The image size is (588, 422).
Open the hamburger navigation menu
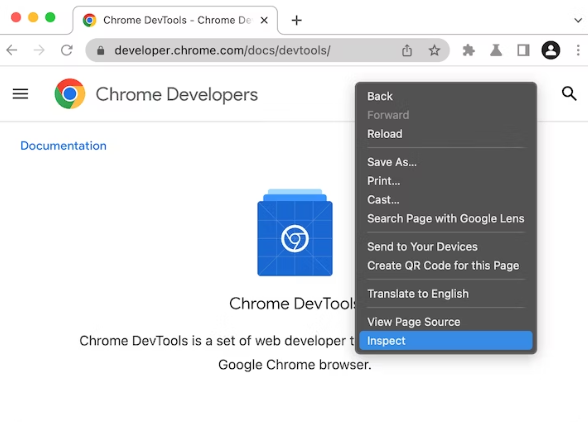[x=20, y=94]
